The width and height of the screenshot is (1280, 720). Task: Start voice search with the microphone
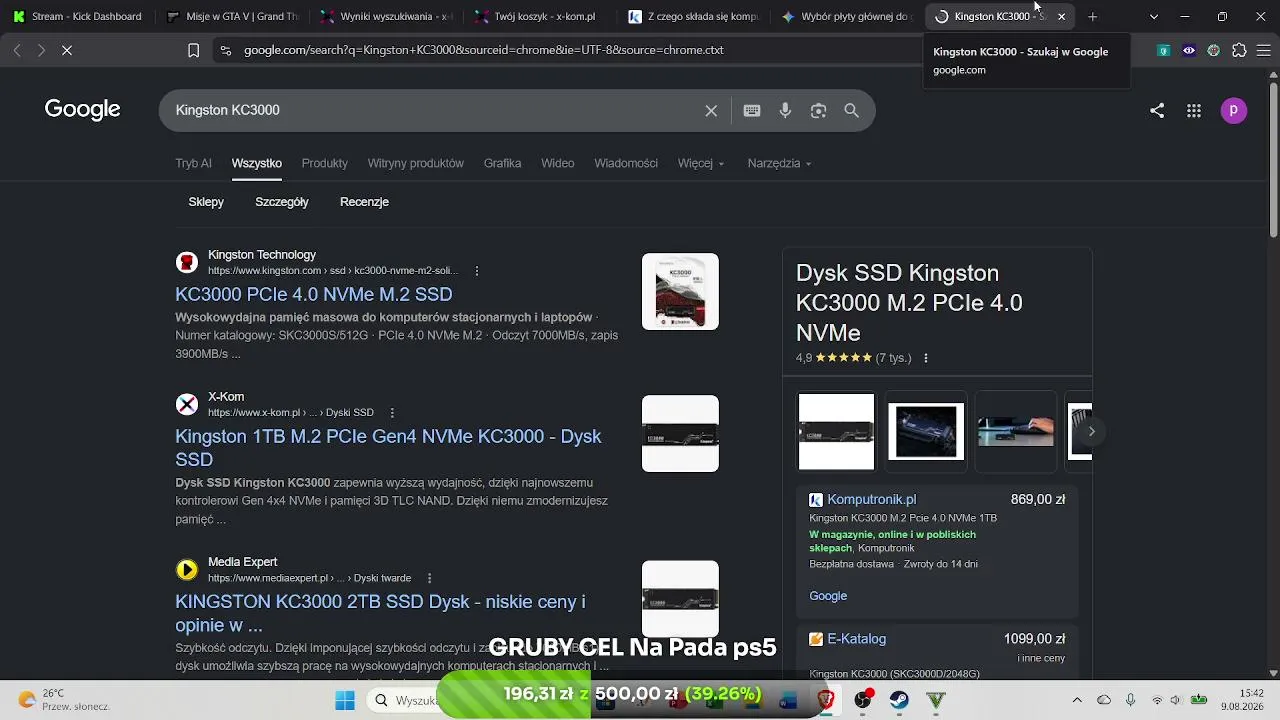click(x=785, y=111)
